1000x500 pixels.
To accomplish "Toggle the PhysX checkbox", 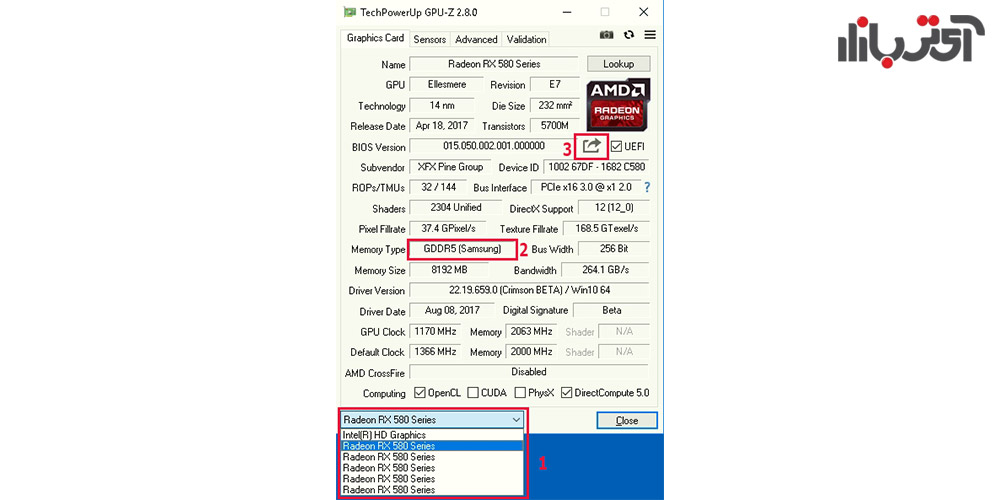I will (x=520, y=393).
